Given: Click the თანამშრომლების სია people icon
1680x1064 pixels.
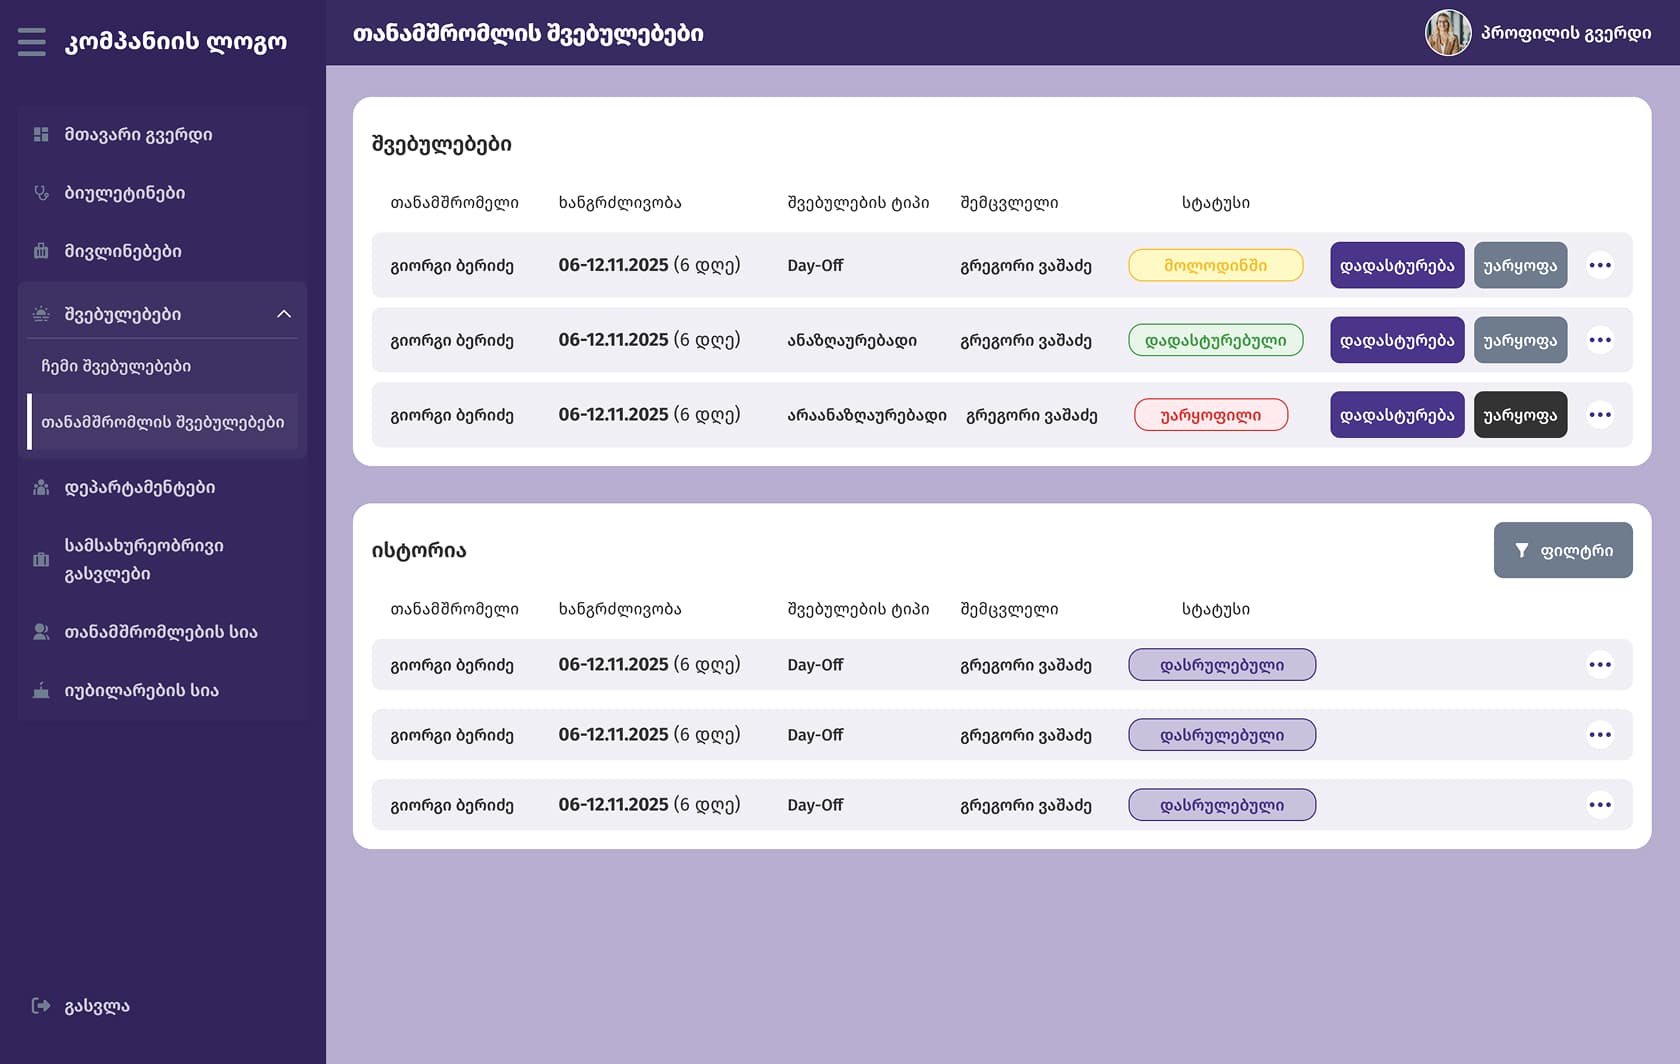Looking at the screenshot, I should [41, 631].
